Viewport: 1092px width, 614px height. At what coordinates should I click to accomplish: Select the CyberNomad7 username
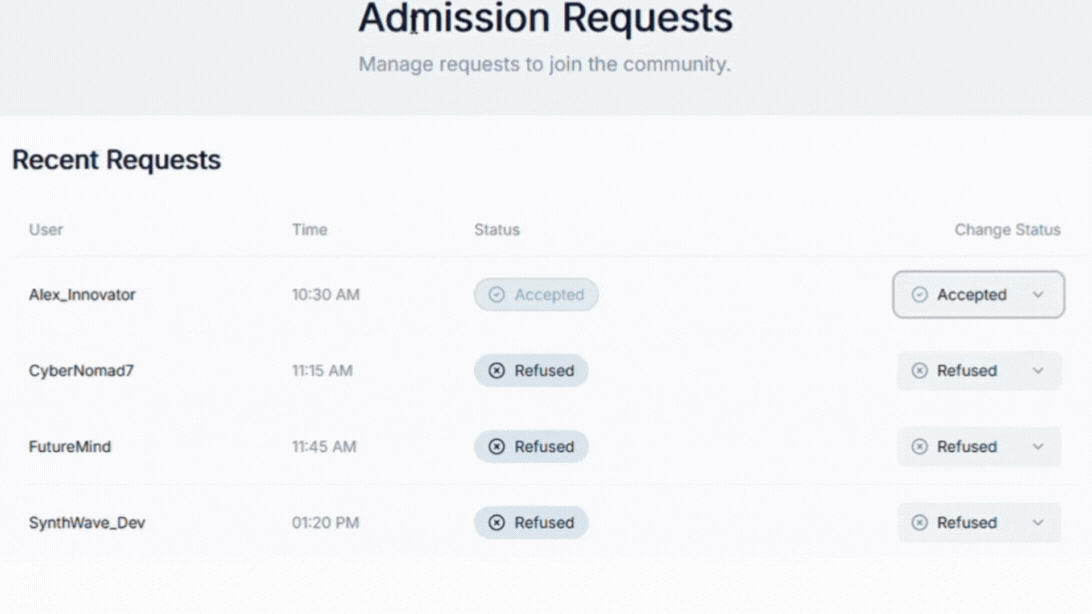click(81, 370)
